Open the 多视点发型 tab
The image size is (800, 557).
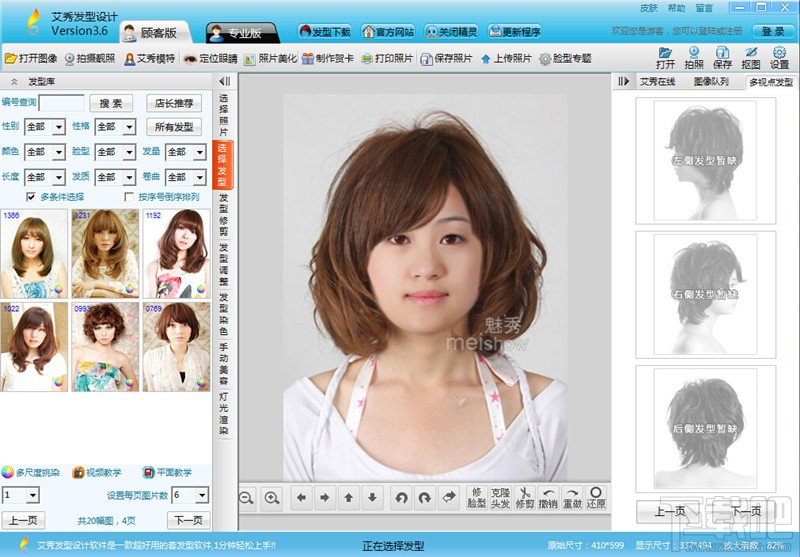coord(771,82)
